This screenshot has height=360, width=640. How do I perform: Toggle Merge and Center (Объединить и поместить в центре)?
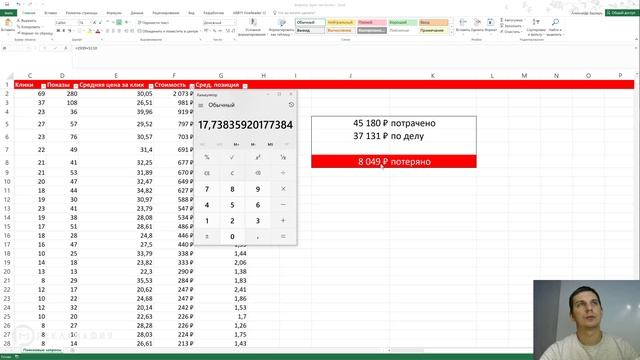coord(168,31)
